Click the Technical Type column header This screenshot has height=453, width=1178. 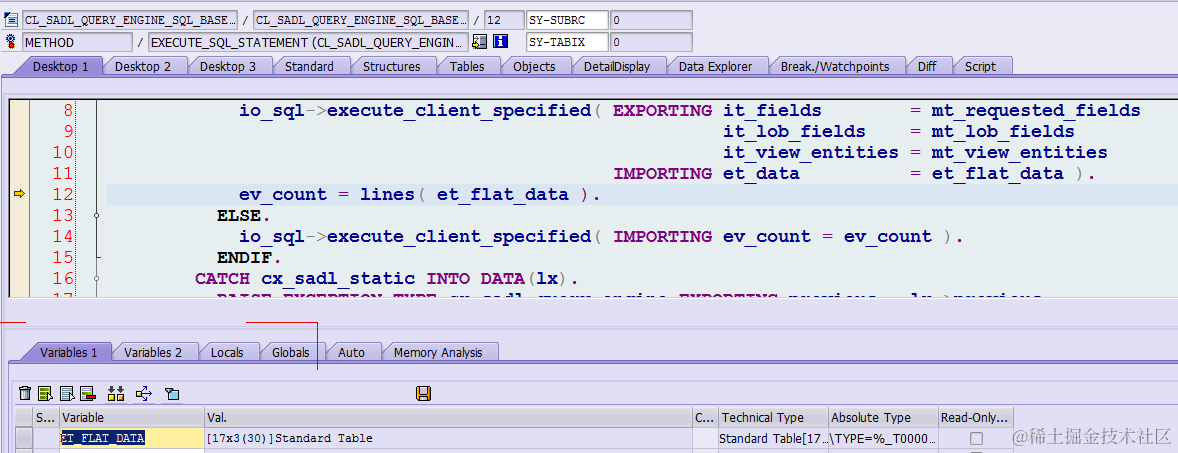point(773,418)
